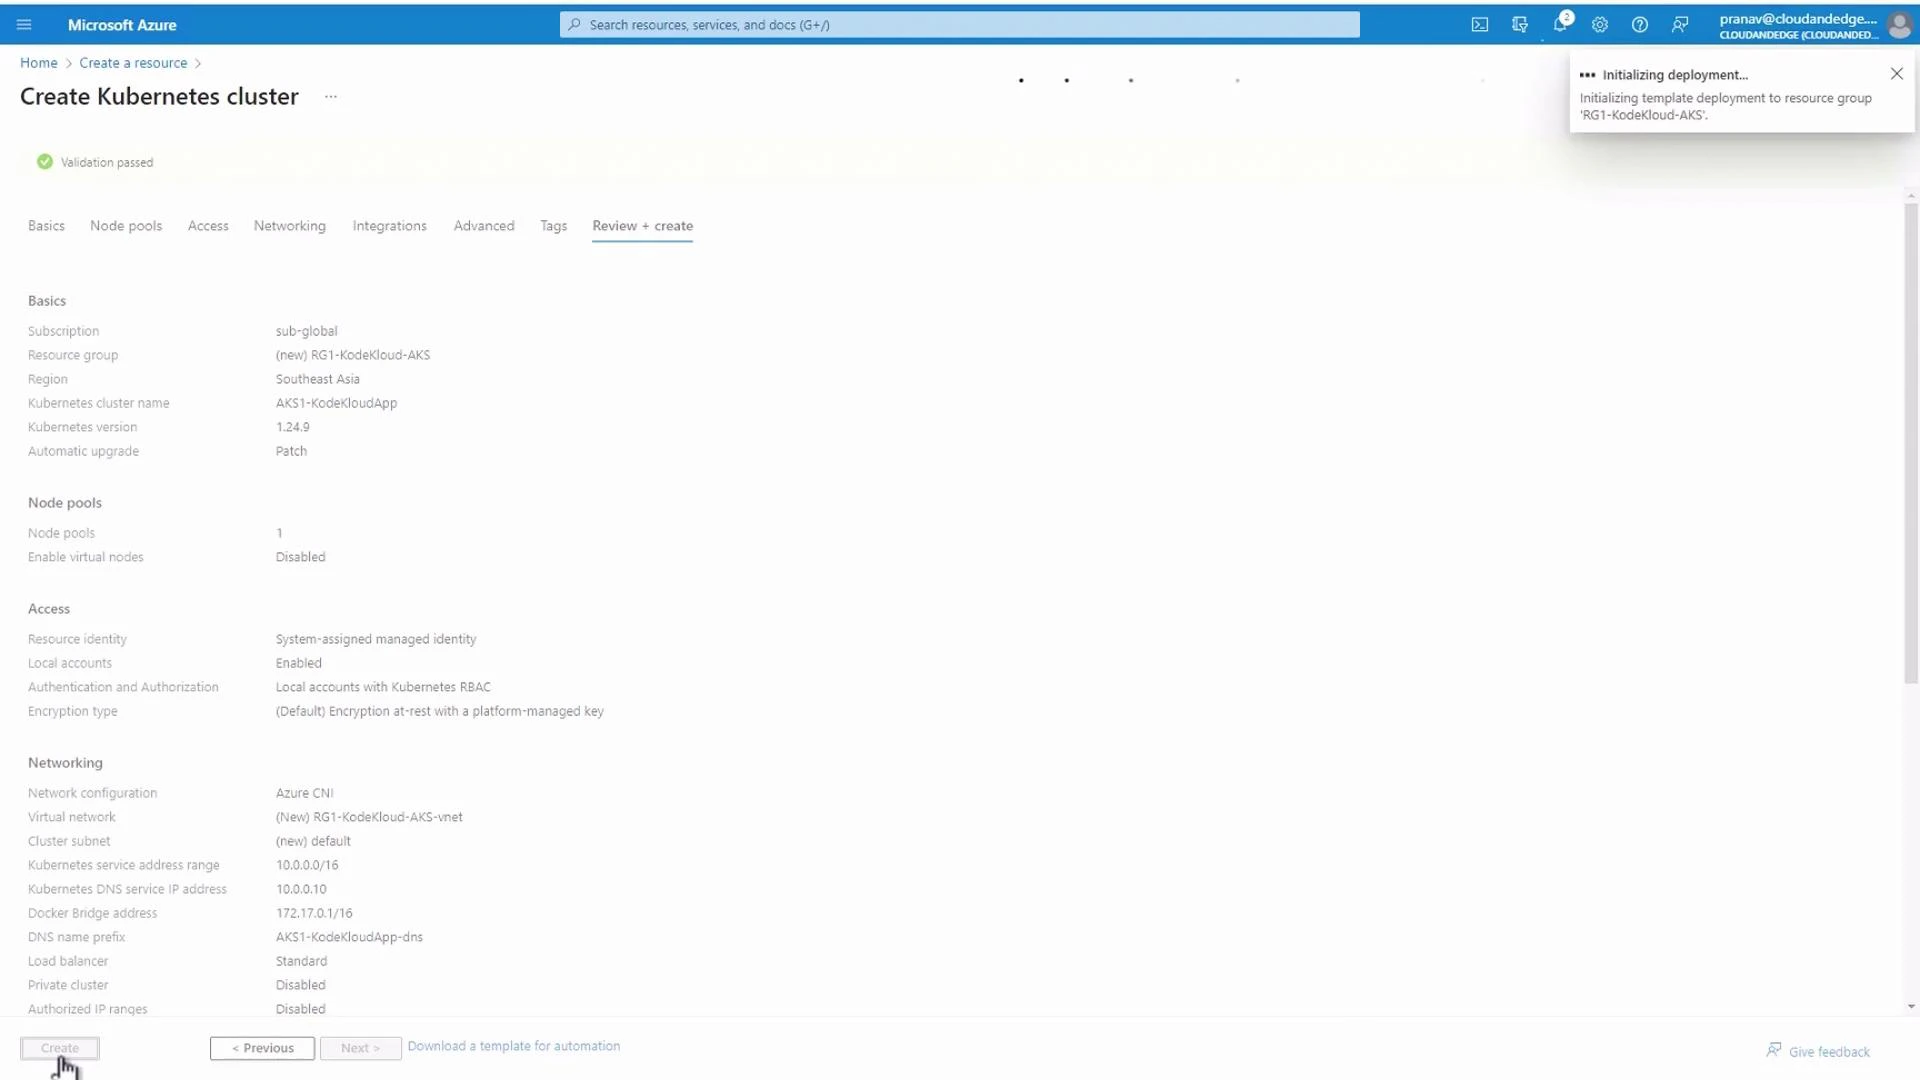Image resolution: width=1920 pixels, height=1080 pixels.
Task: Select the Tags tab
Action: tap(553, 226)
